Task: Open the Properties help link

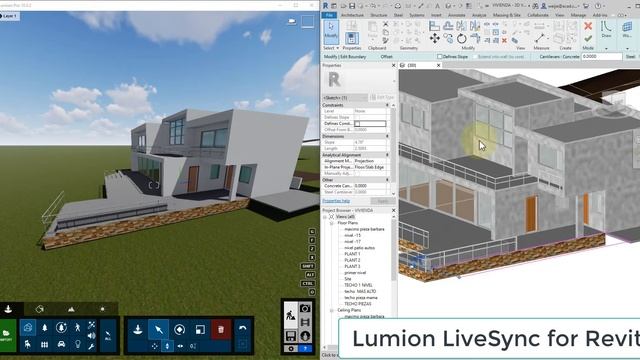Action: pyautogui.click(x=336, y=201)
